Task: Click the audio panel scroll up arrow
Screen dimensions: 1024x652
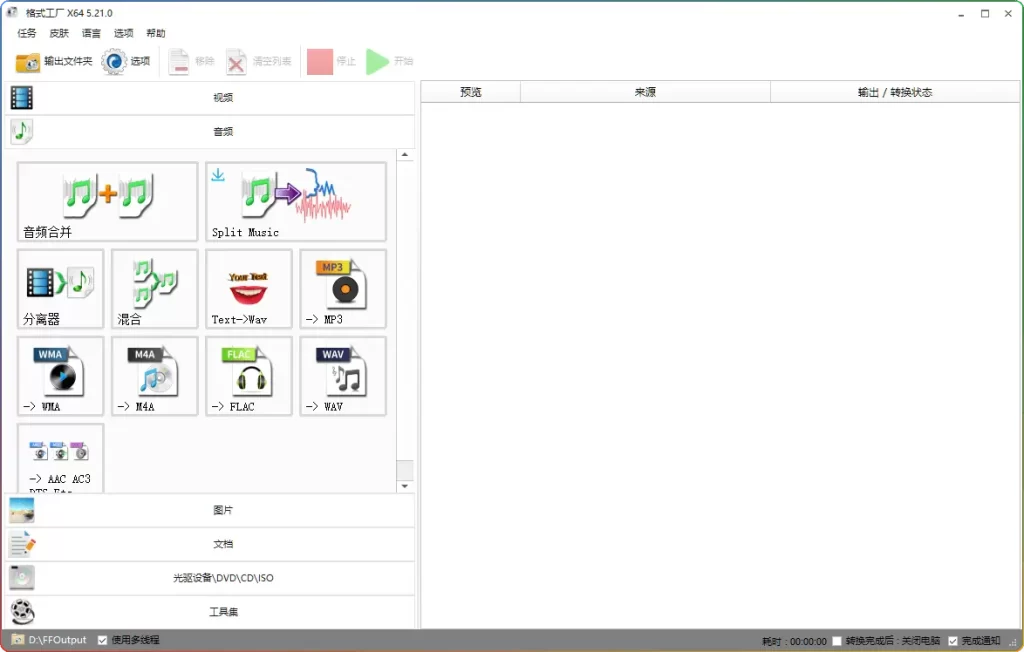Action: click(405, 155)
